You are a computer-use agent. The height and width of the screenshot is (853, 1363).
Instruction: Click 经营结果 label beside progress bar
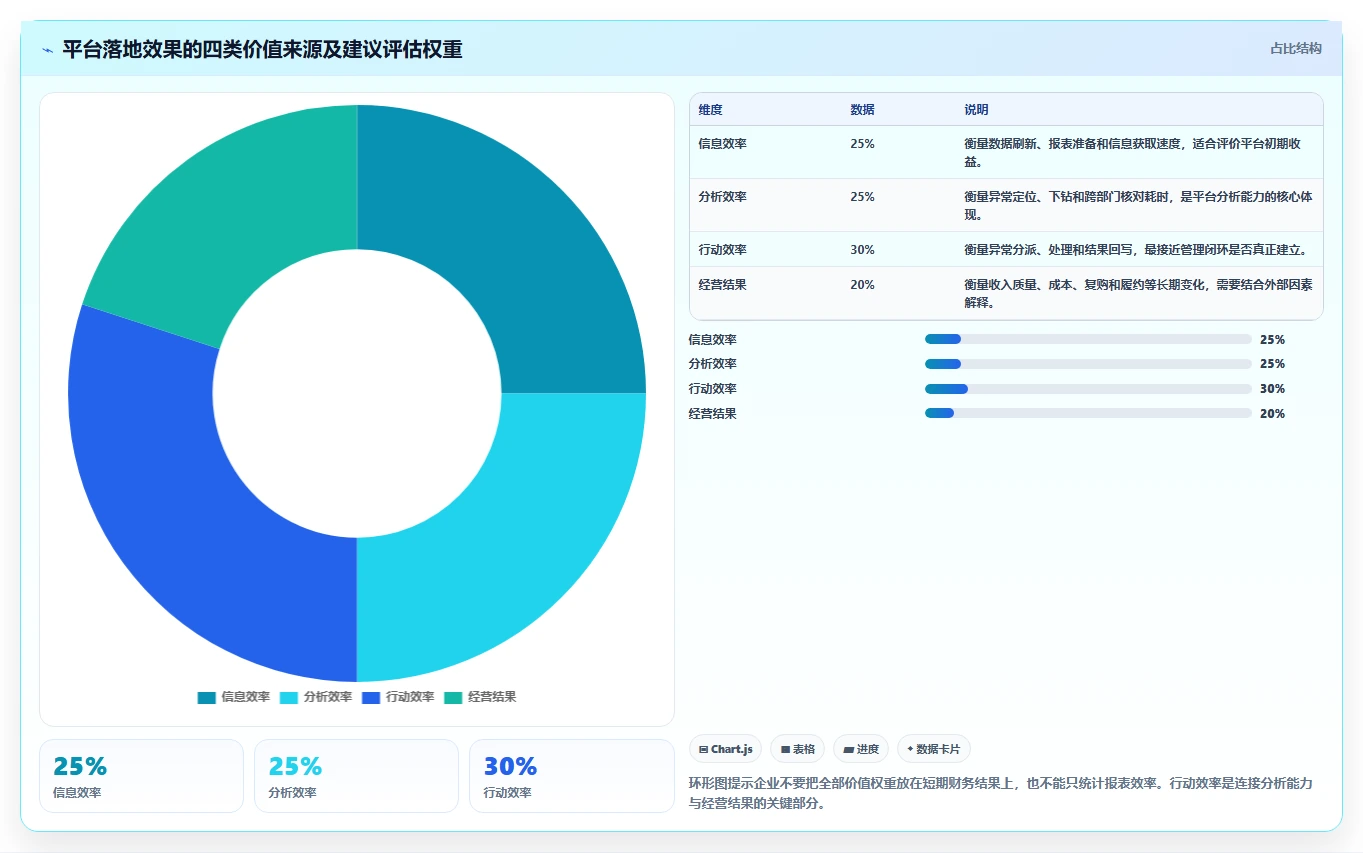[713, 414]
